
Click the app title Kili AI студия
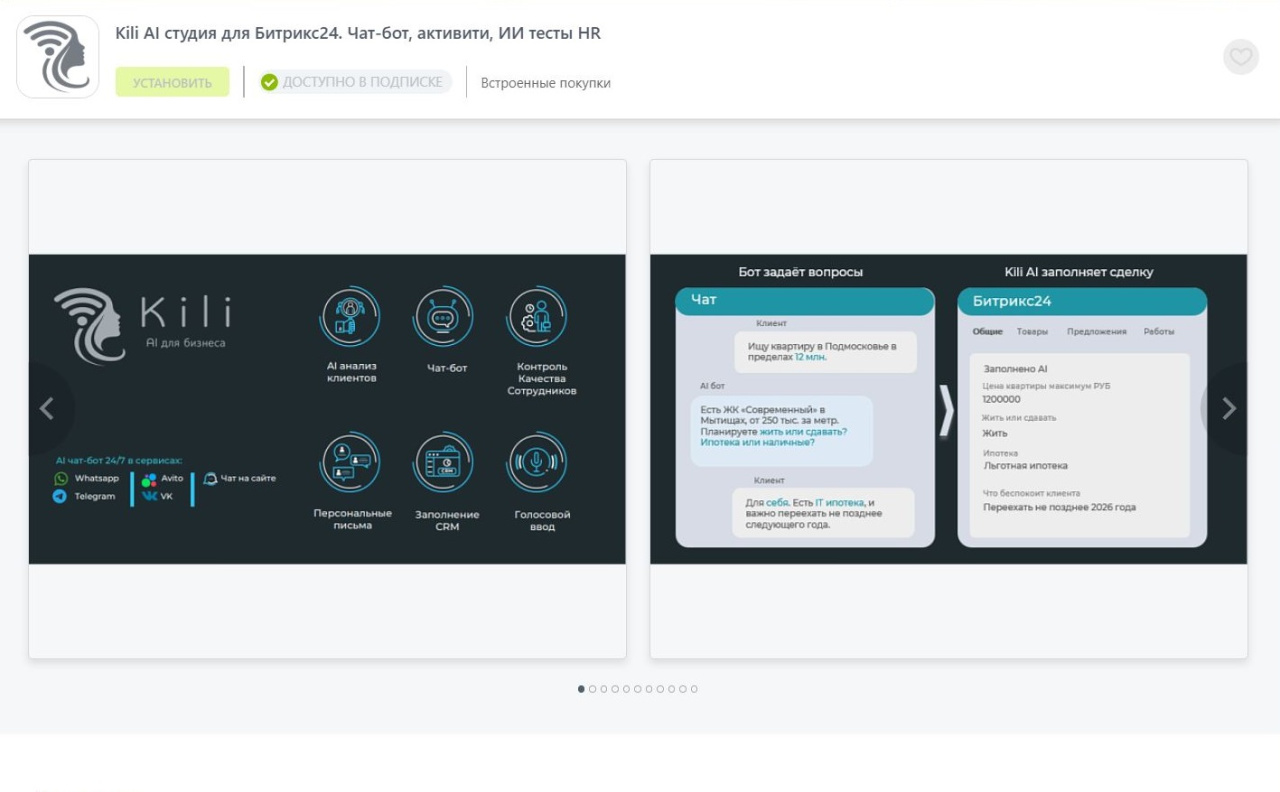point(358,33)
